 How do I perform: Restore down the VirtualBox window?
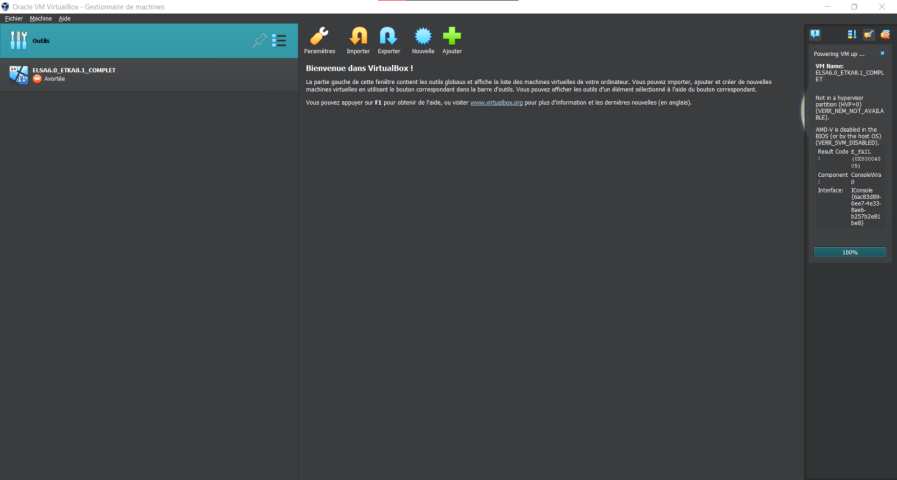[854, 7]
